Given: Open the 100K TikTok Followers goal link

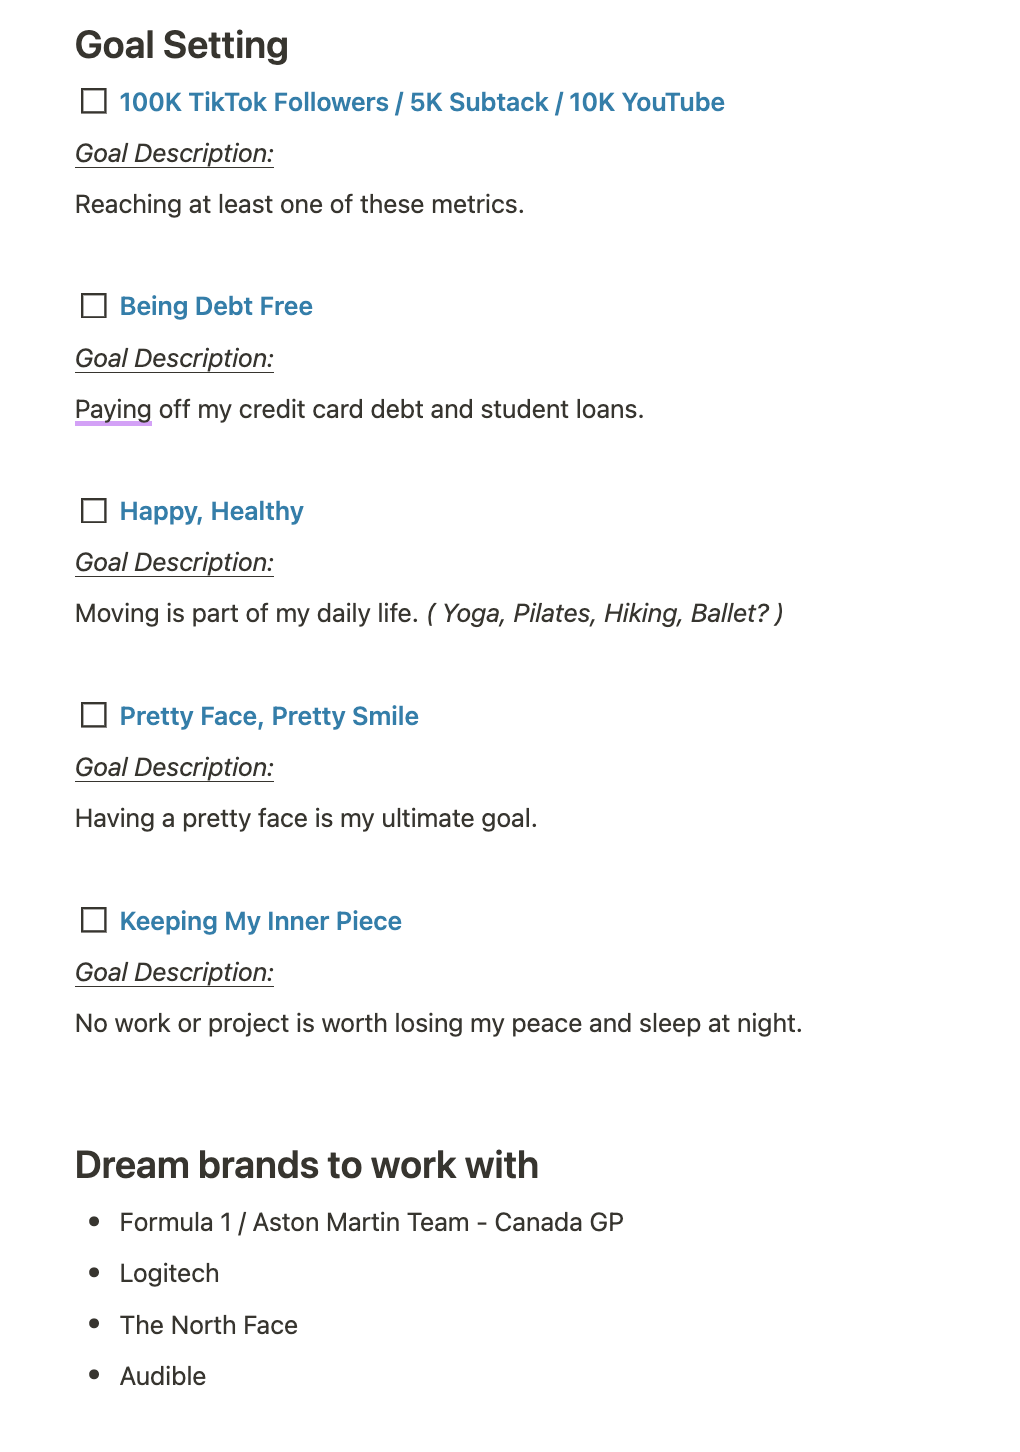Looking at the screenshot, I should tap(421, 102).
